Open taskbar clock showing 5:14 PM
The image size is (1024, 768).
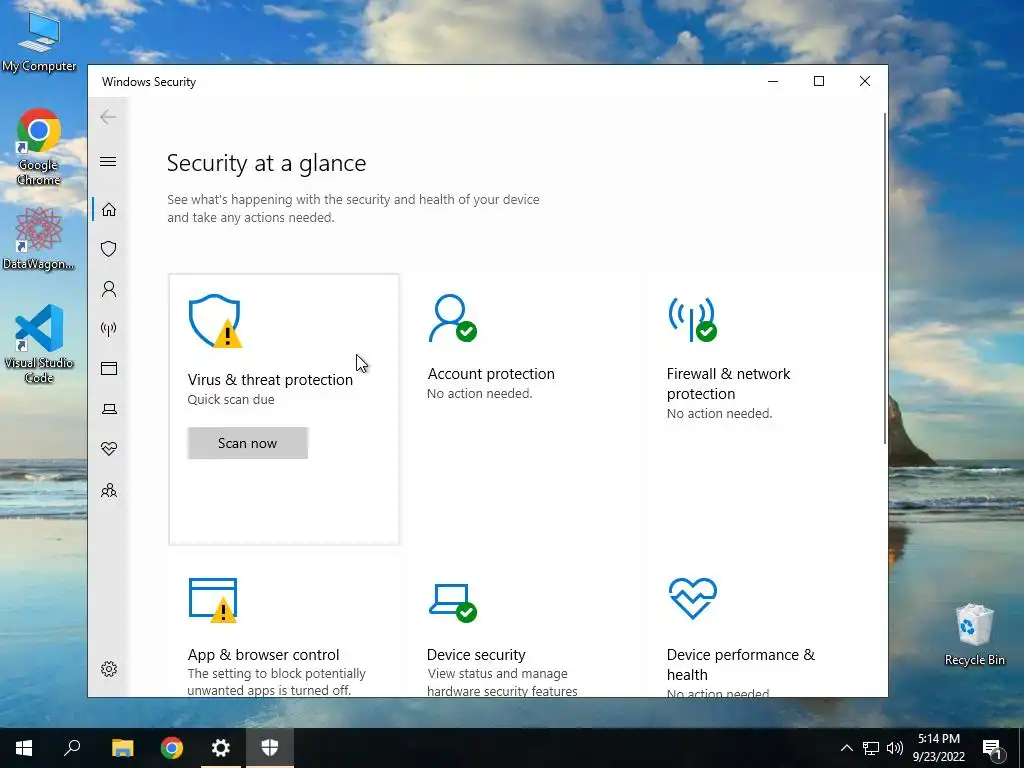point(938,748)
